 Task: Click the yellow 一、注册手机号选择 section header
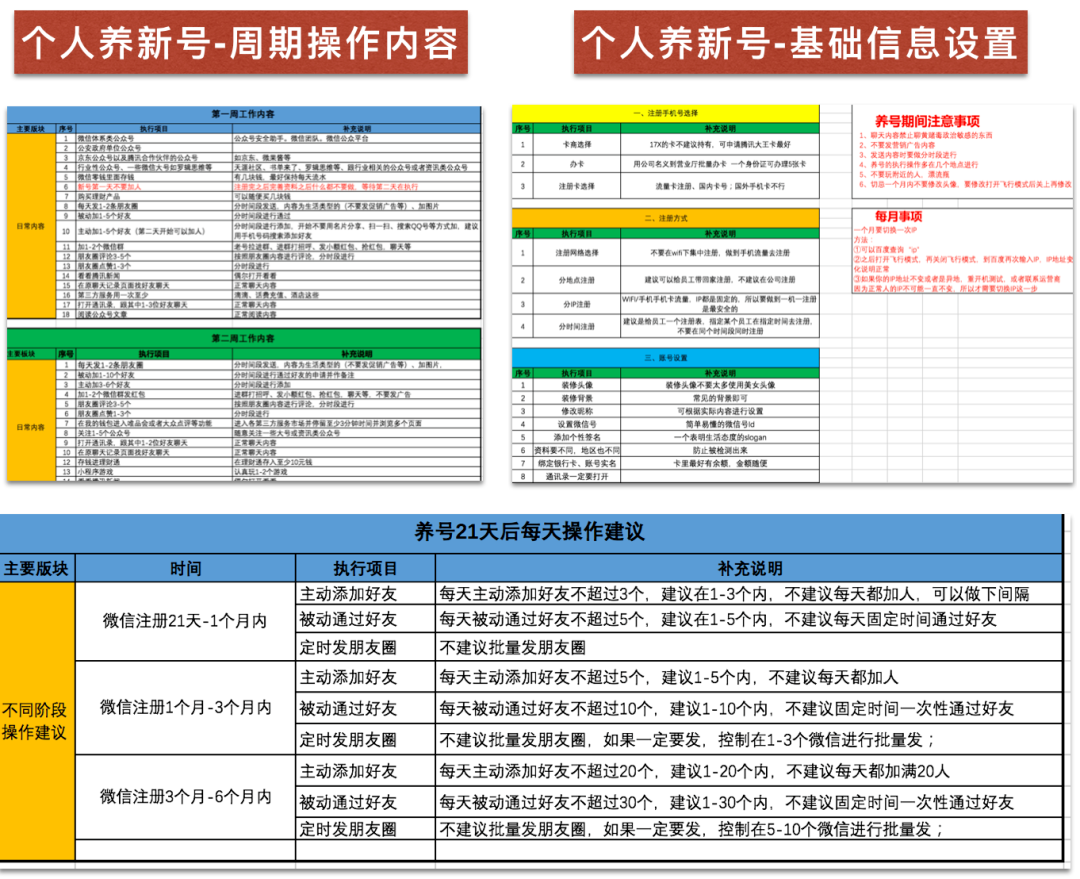click(x=665, y=113)
